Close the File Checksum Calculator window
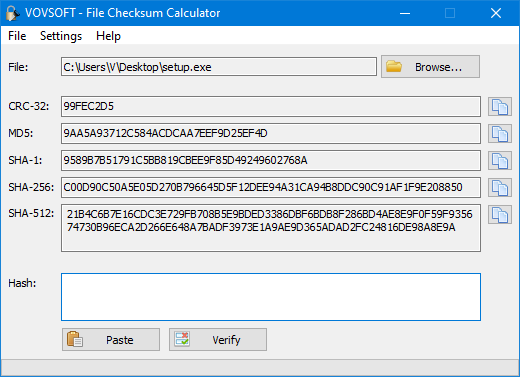520x377 pixels. [496, 13]
